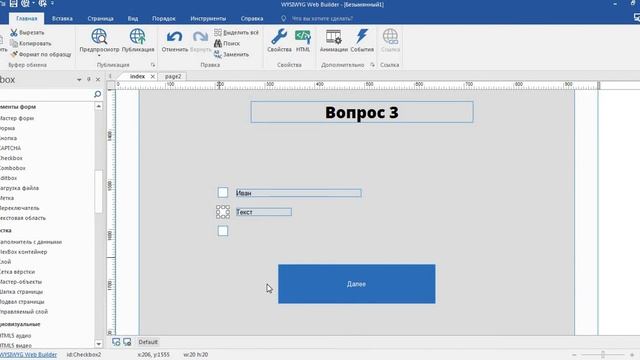Select Combobox item in Toolbox list
The width and height of the screenshot is (640, 360).
pyautogui.click(x=13, y=168)
